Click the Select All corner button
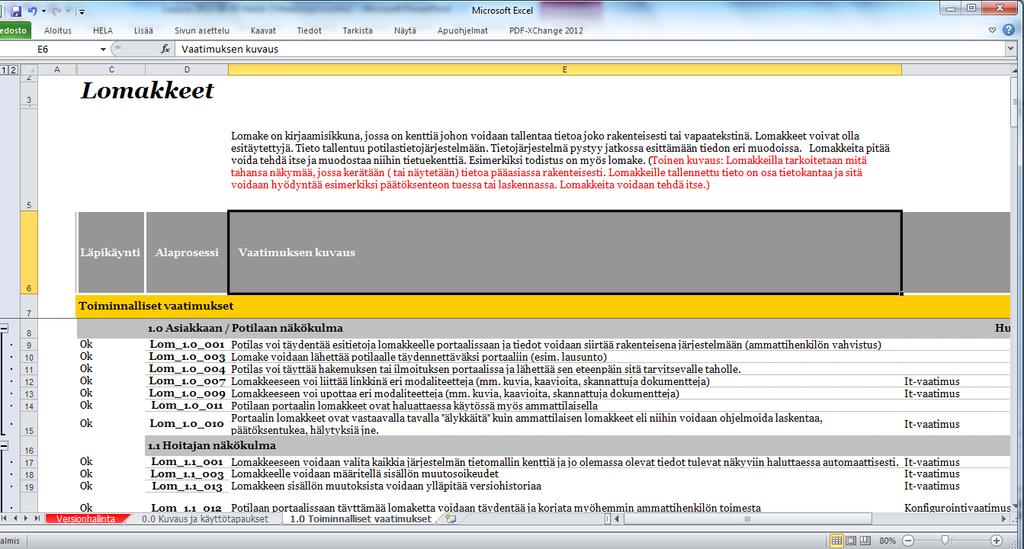 click(29, 69)
